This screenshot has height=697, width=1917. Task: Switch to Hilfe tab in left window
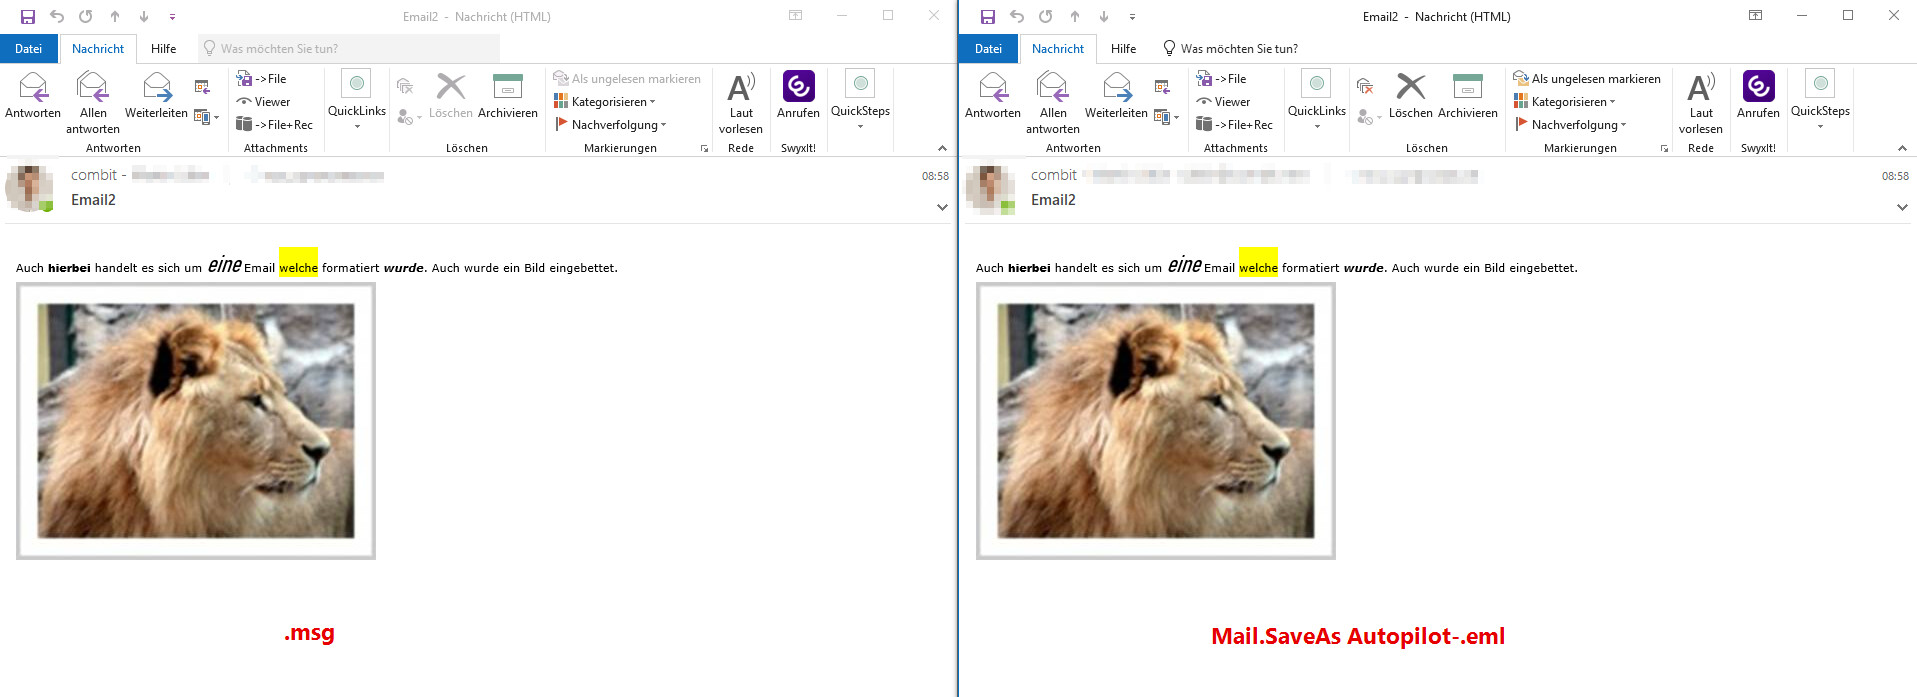pyautogui.click(x=163, y=49)
